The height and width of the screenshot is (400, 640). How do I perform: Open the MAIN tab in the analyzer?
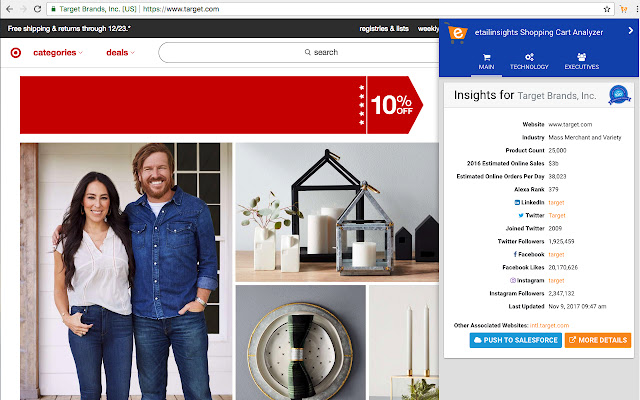click(x=486, y=62)
